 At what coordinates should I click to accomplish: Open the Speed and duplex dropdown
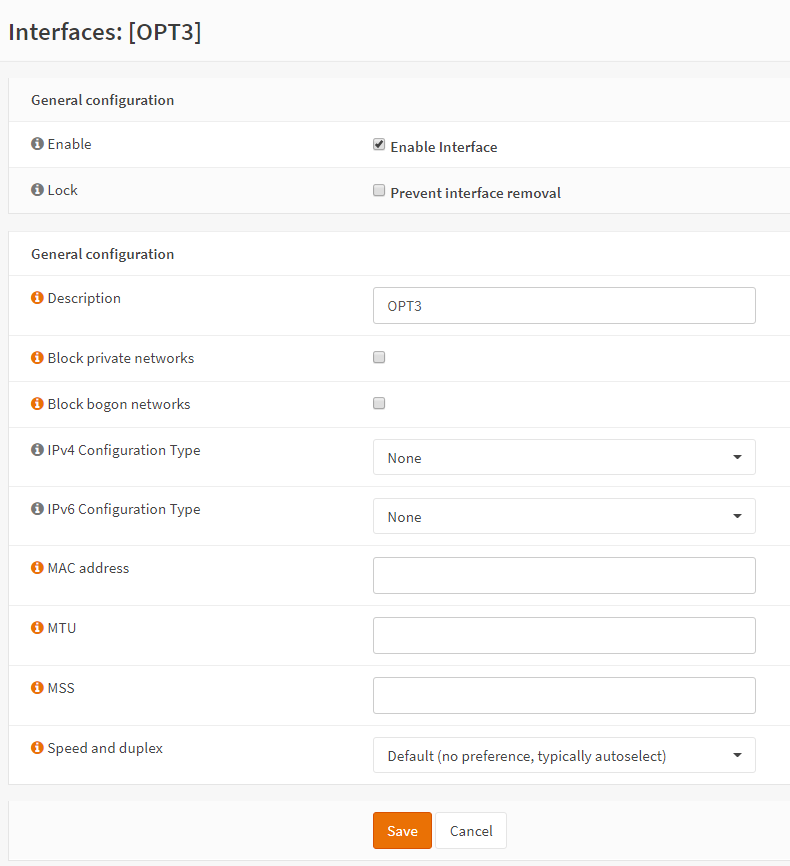[x=564, y=755]
